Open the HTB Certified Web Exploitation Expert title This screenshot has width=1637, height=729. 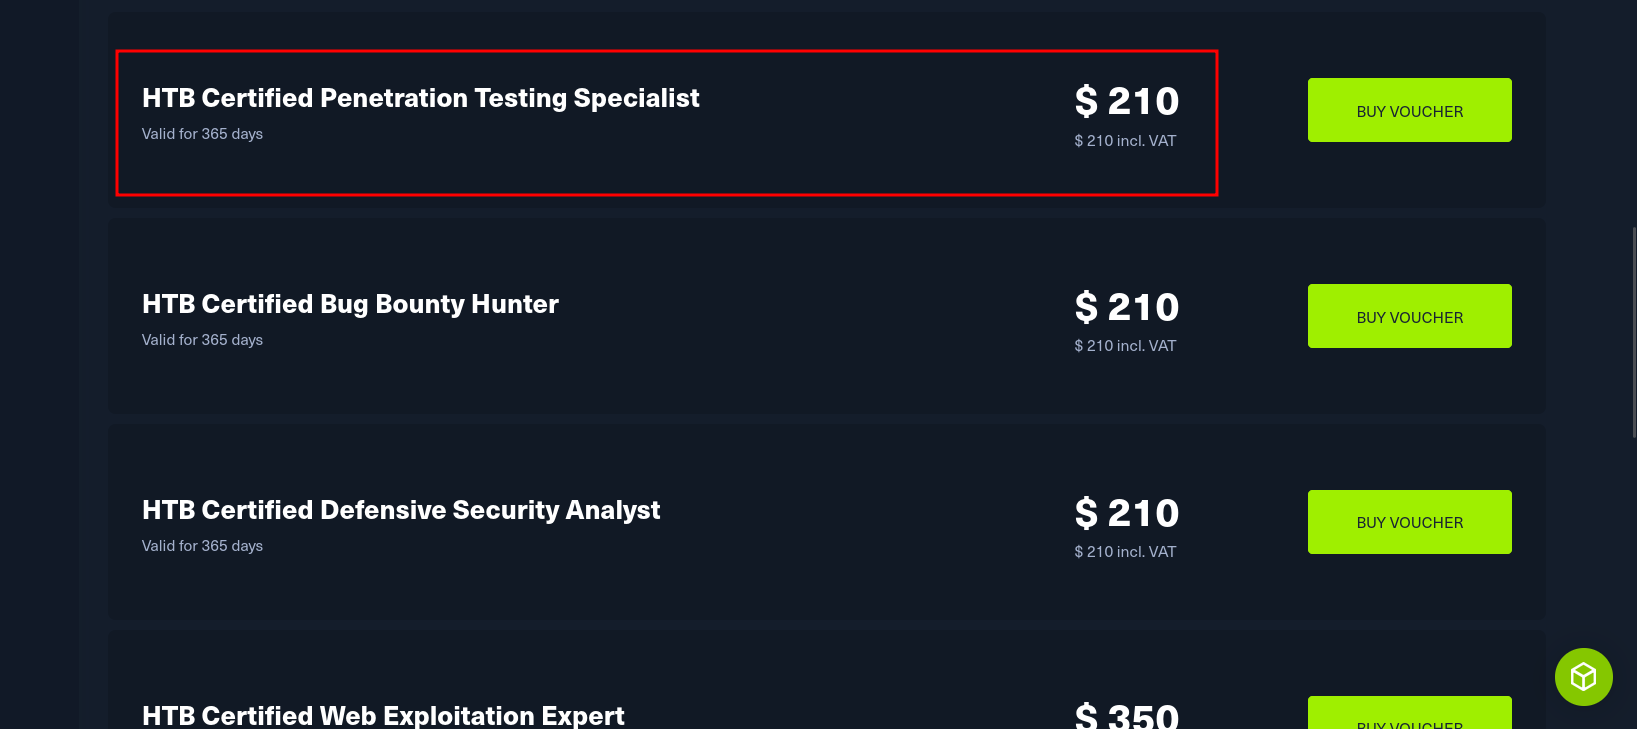(x=383, y=715)
